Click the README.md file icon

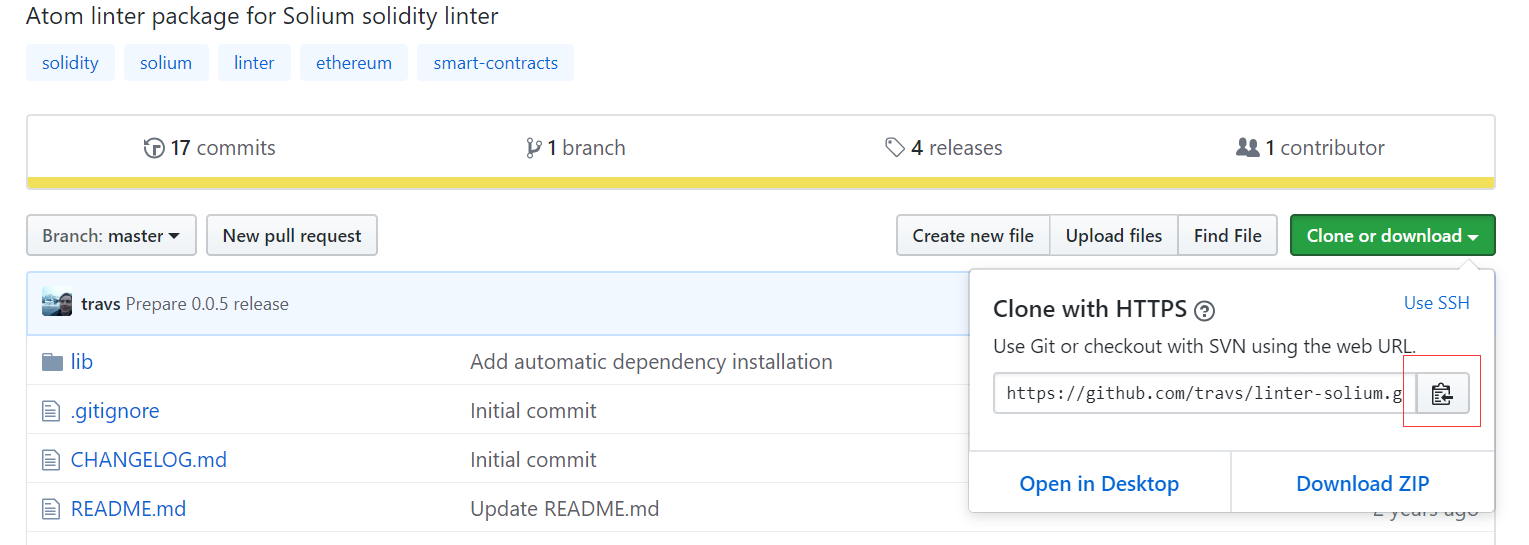[x=51, y=509]
